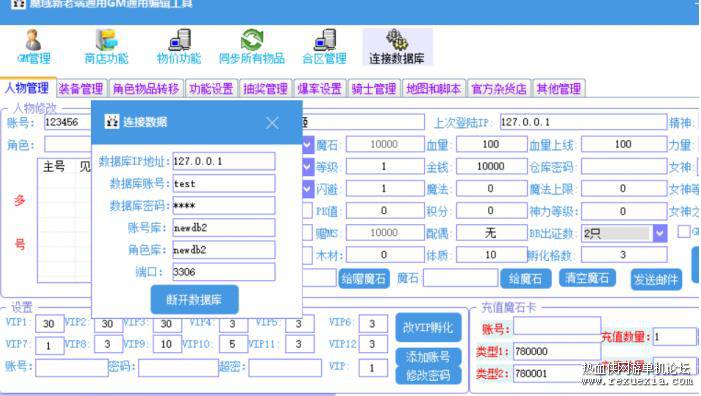Open the 官方杂货店 tab
The width and height of the screenshot is (701, 396).
(x=499, y=88)
